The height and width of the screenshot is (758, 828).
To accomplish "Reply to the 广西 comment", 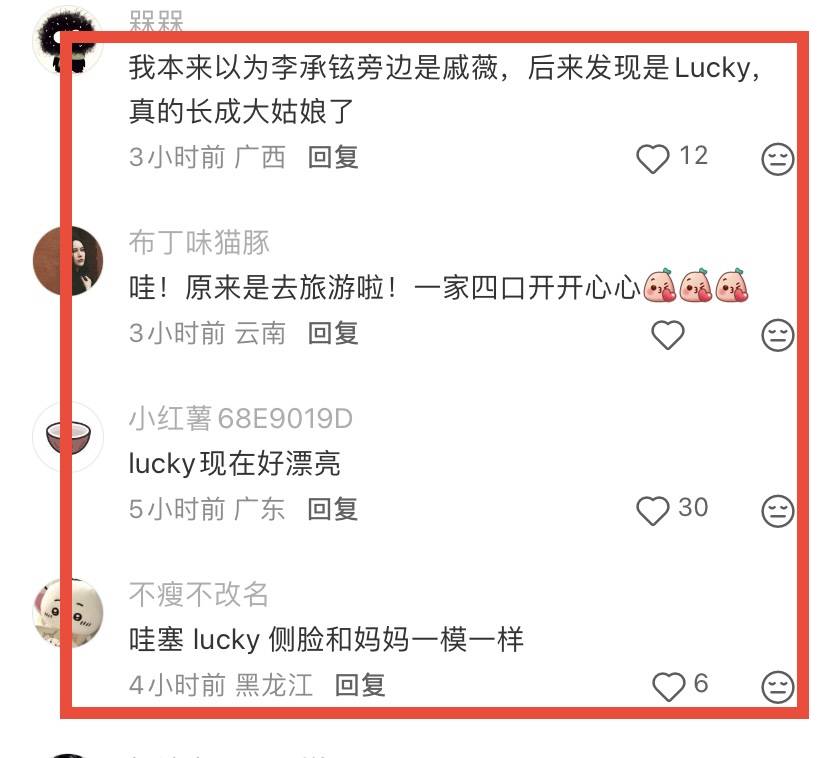I will point(333,157).
